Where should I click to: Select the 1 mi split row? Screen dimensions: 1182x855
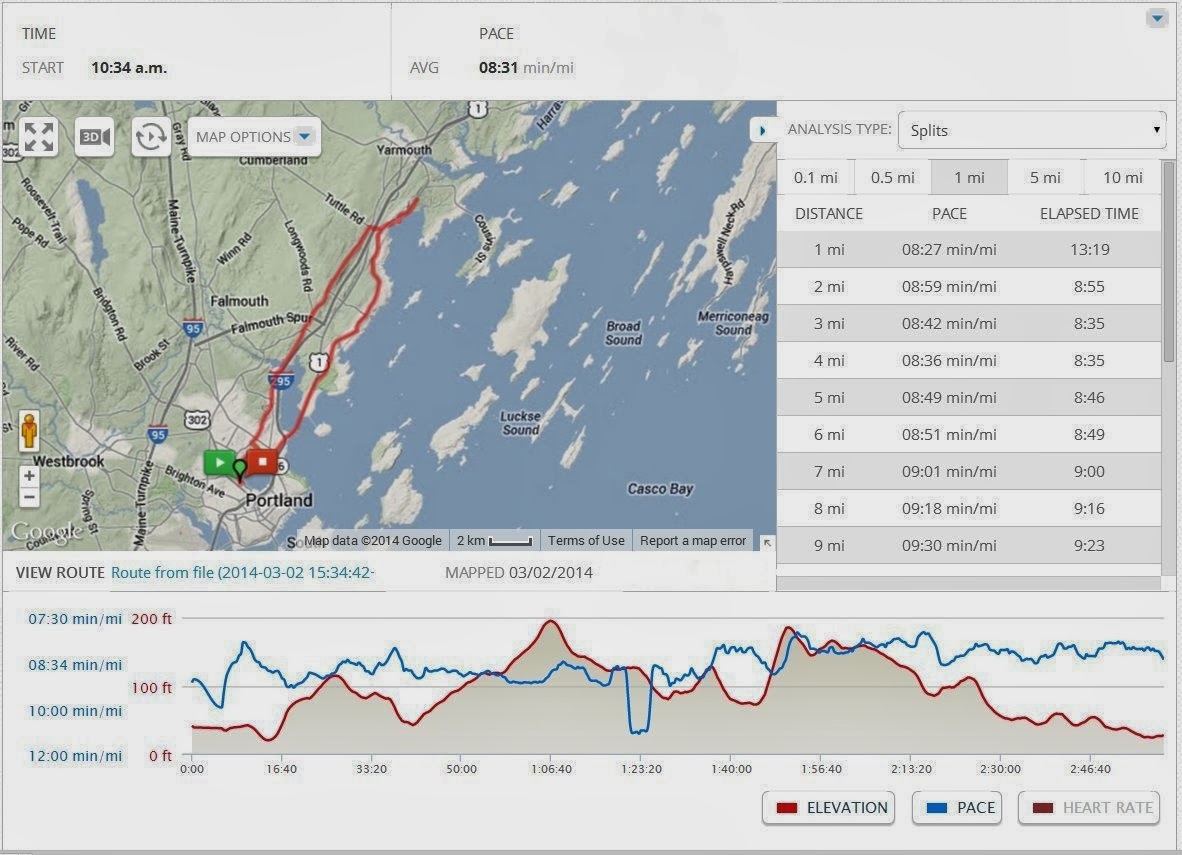(x=969, y=250)
